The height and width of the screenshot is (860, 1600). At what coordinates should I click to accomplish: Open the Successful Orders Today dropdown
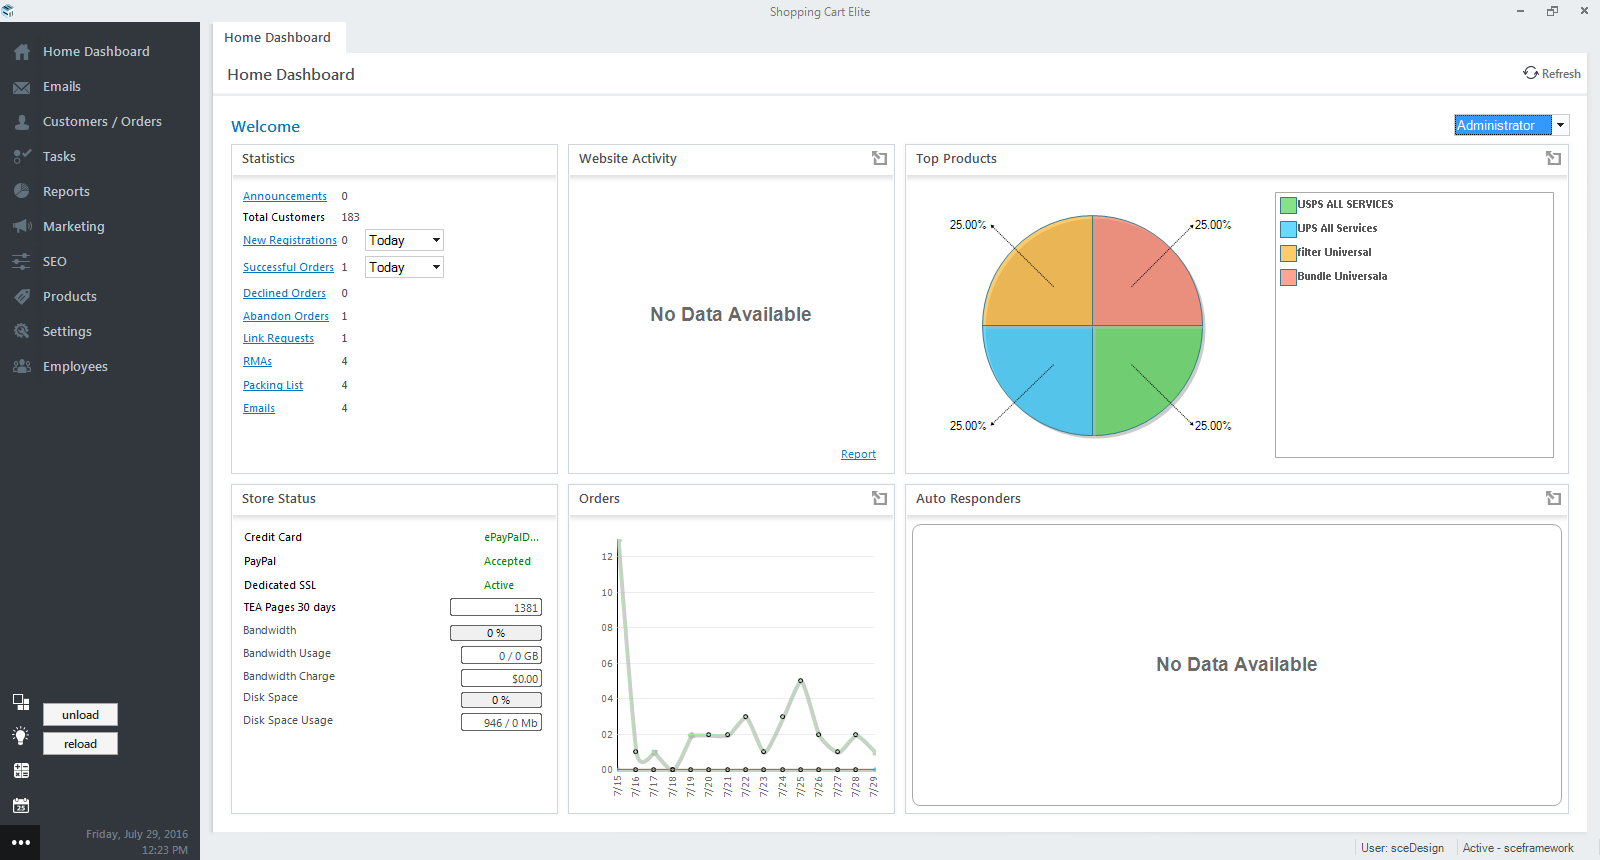click(x=404, y=267)
